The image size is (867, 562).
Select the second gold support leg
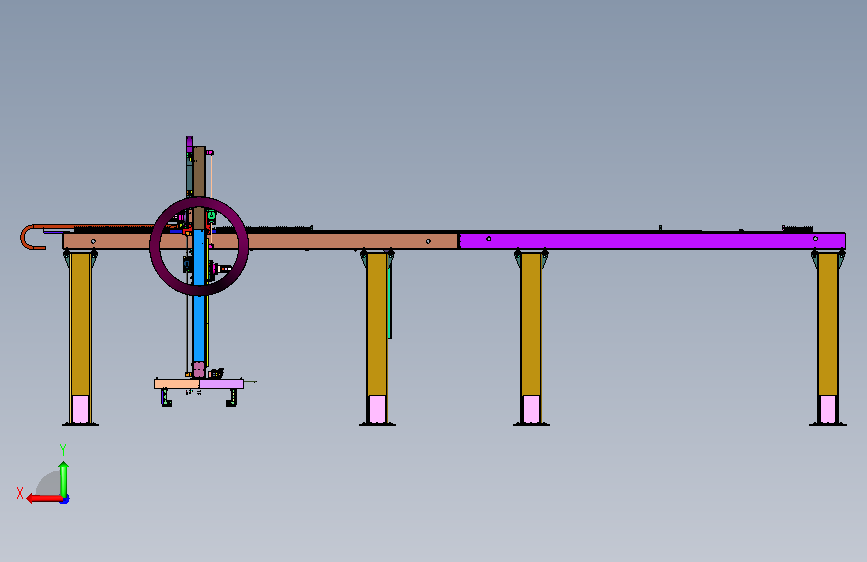point(377,324)
